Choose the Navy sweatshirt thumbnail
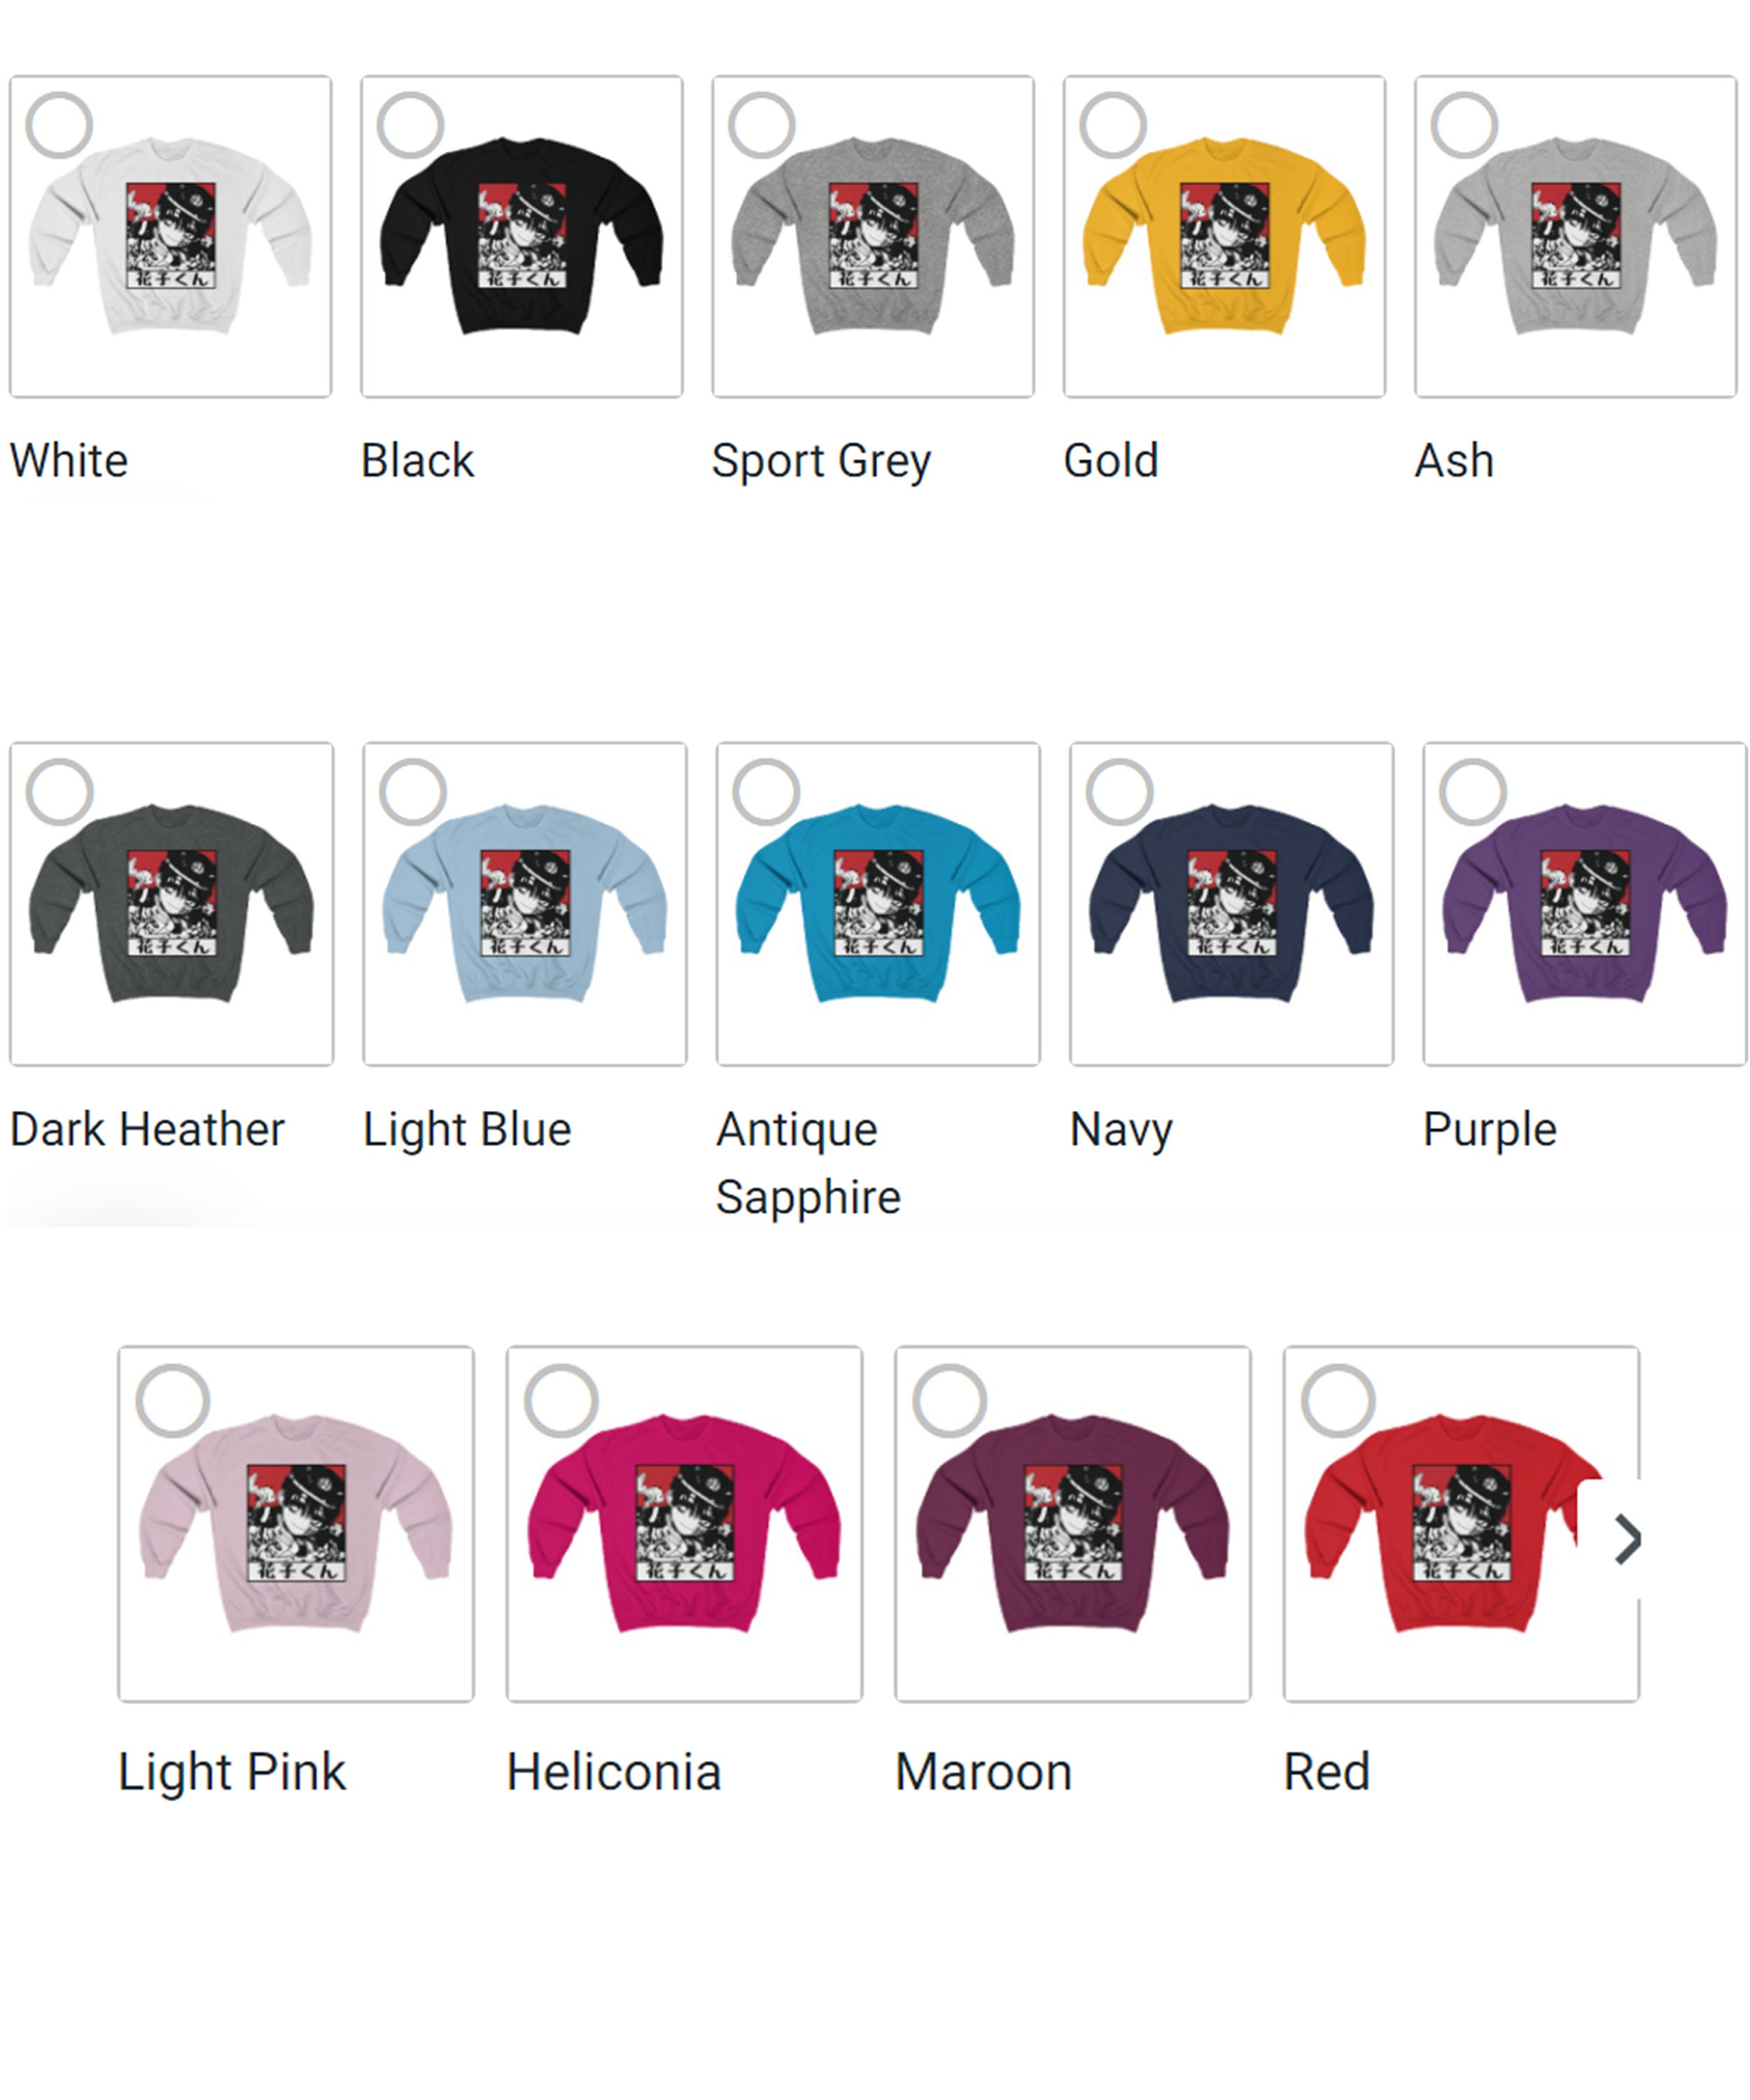Screen dimensions: 1750x2100 [x=1231, y=904]
